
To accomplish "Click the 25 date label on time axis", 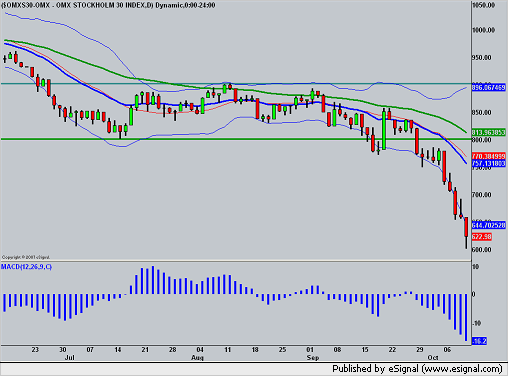I will [282, 350].
